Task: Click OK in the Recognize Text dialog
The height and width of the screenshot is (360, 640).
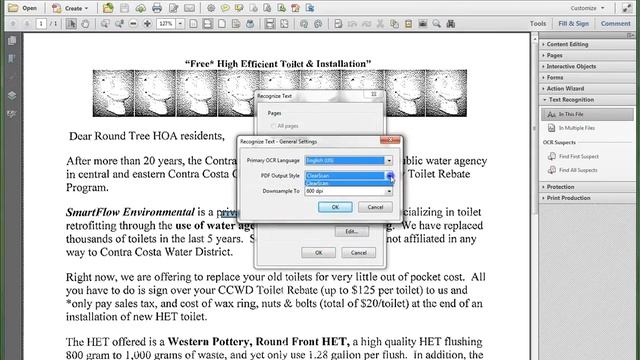Action: pos(318,253)
